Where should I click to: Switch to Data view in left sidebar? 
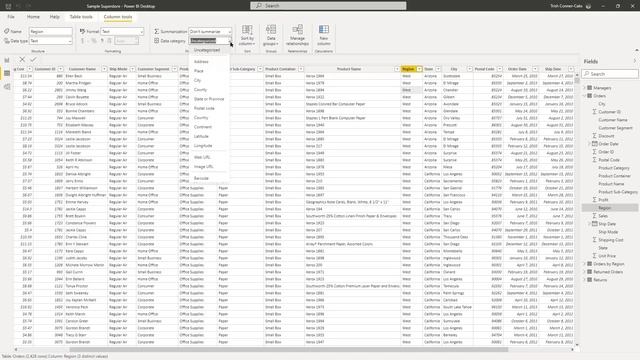[7, 73]
